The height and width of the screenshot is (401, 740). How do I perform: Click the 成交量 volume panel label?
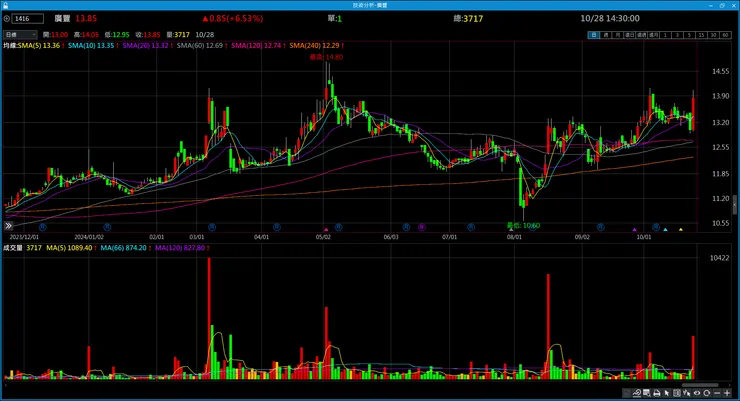coord(13,248)
